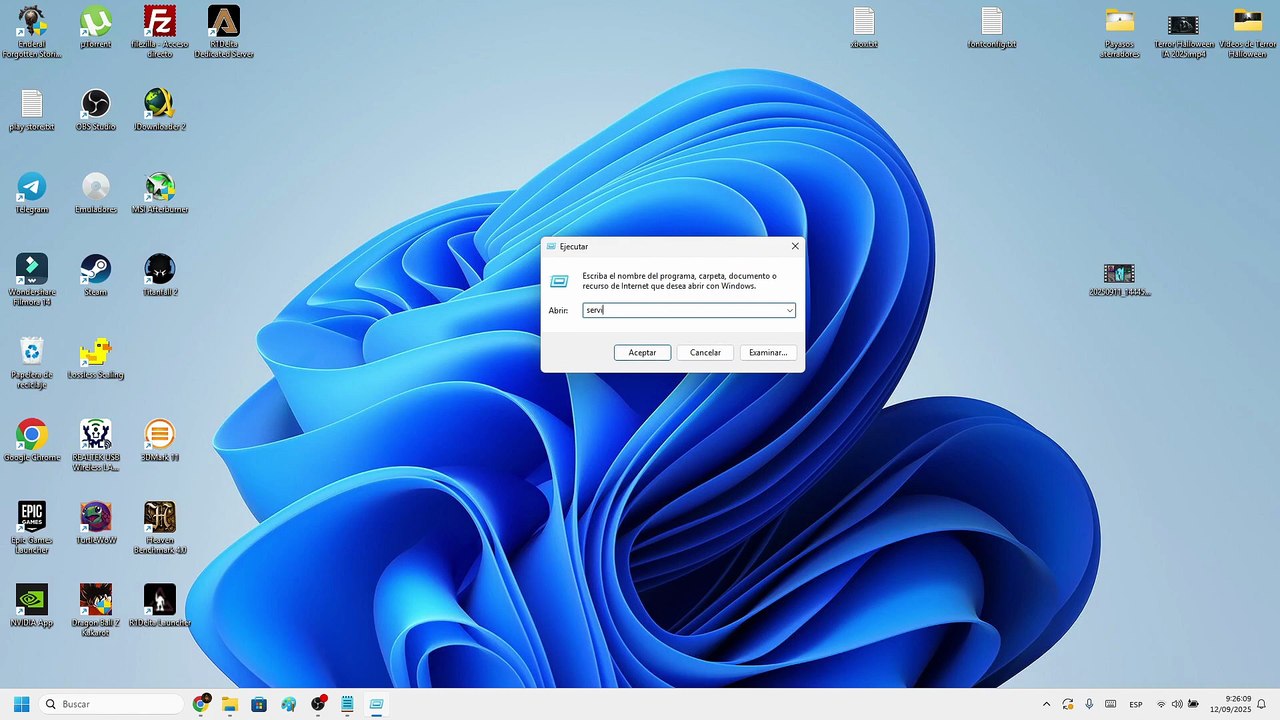
Task: Open the Windows Start menu button
Action: (x=21, y=704)
